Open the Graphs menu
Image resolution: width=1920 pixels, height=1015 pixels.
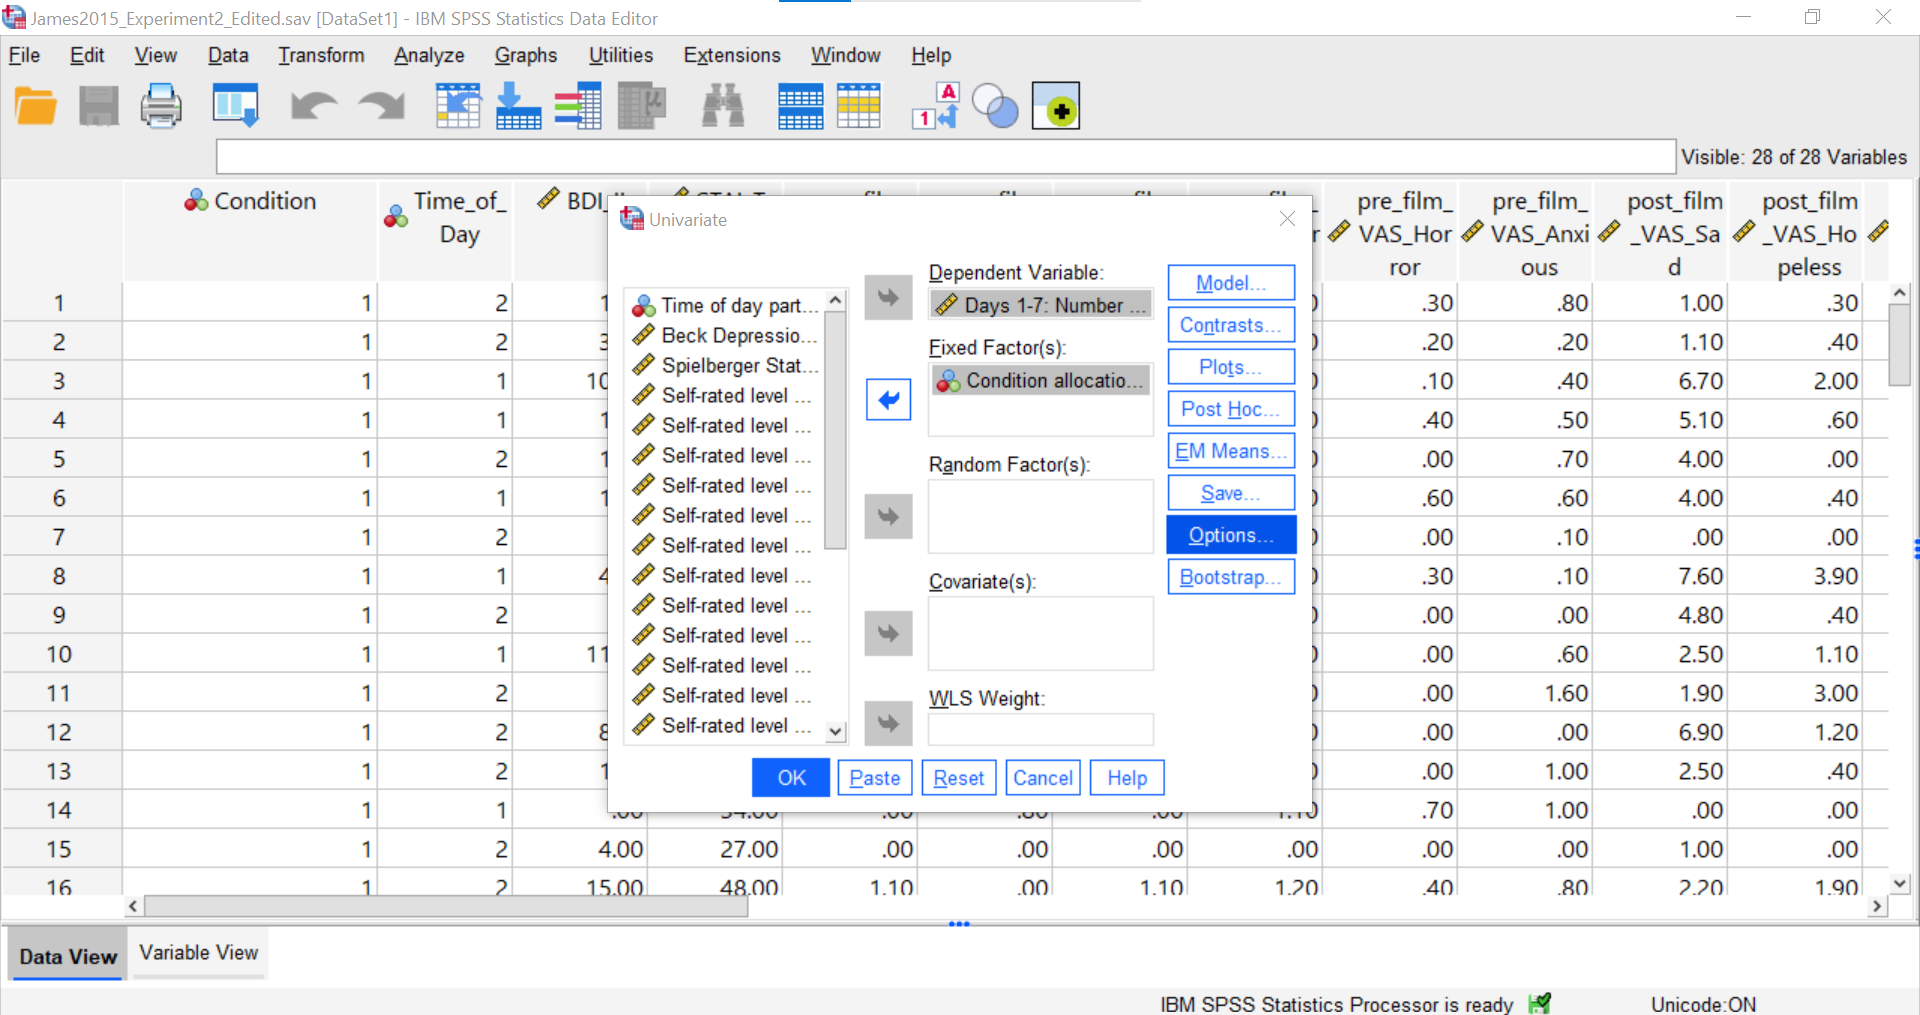526,55
